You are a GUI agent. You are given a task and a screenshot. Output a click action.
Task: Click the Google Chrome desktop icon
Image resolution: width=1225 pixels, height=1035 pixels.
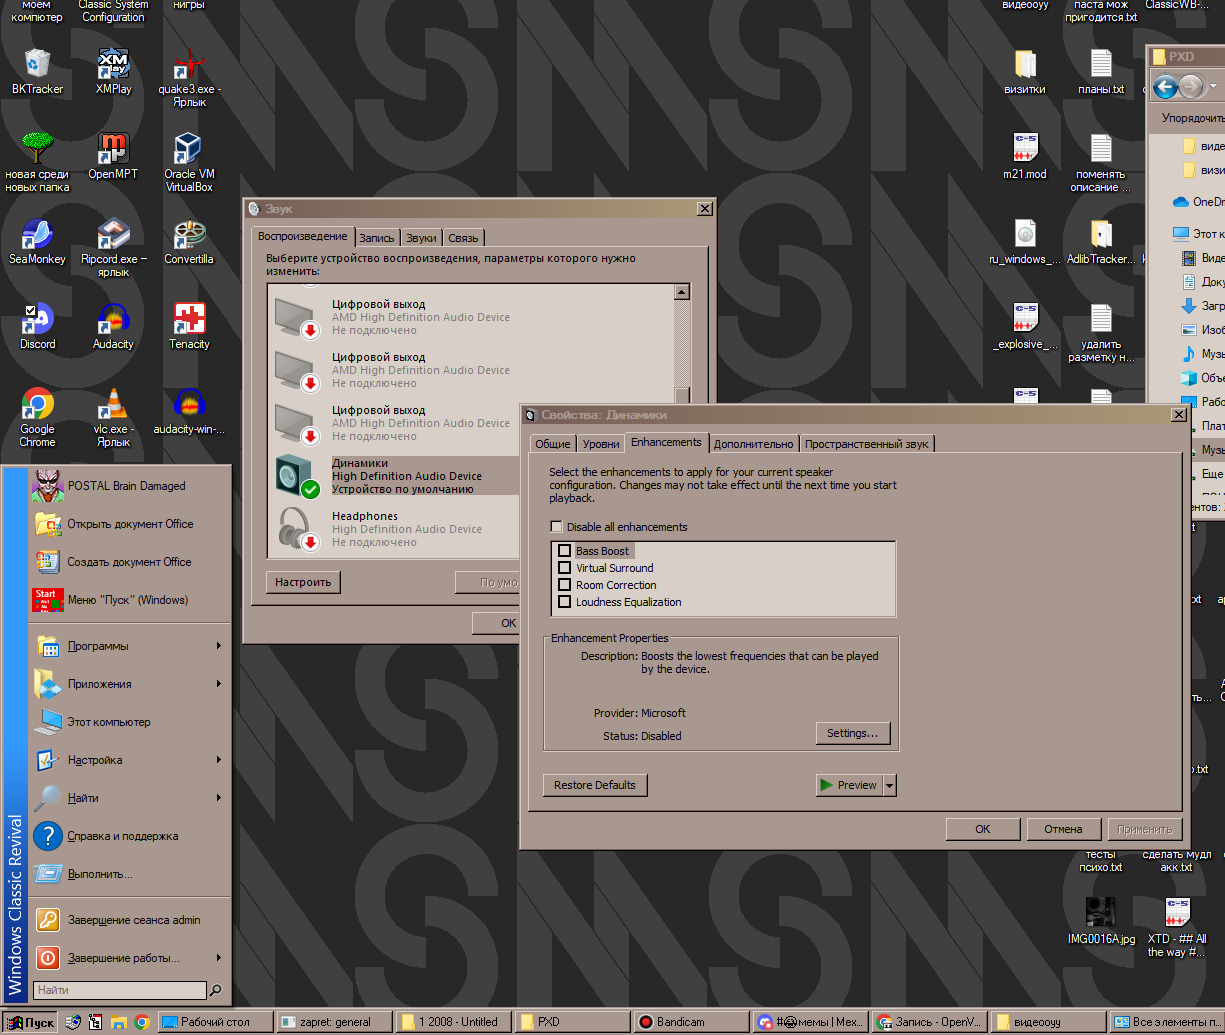point(38,406)
